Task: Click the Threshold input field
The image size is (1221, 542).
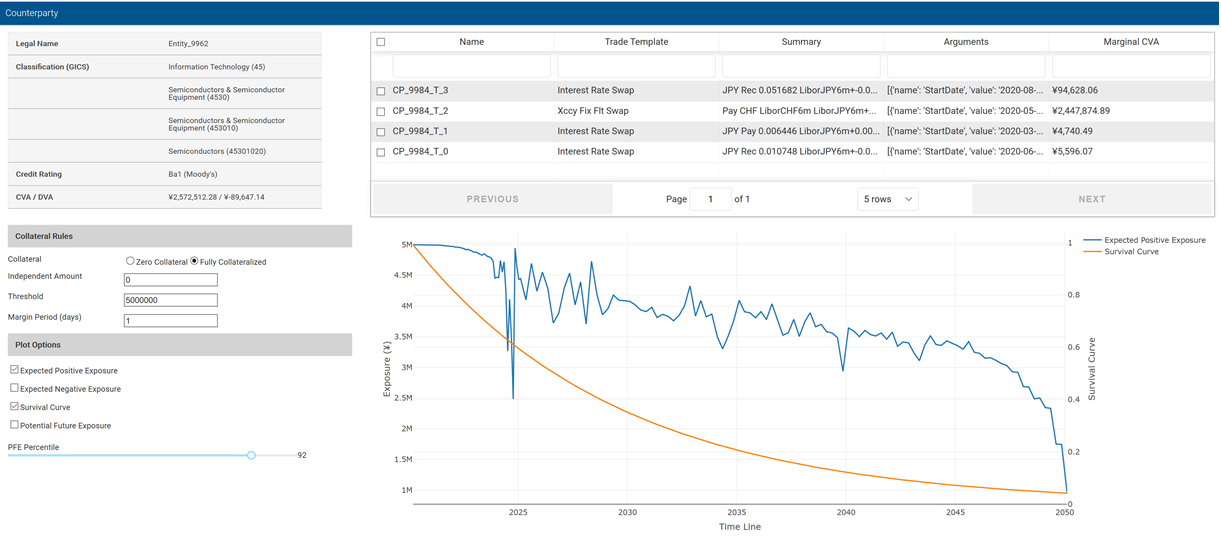Action: (x=170, y=300)
